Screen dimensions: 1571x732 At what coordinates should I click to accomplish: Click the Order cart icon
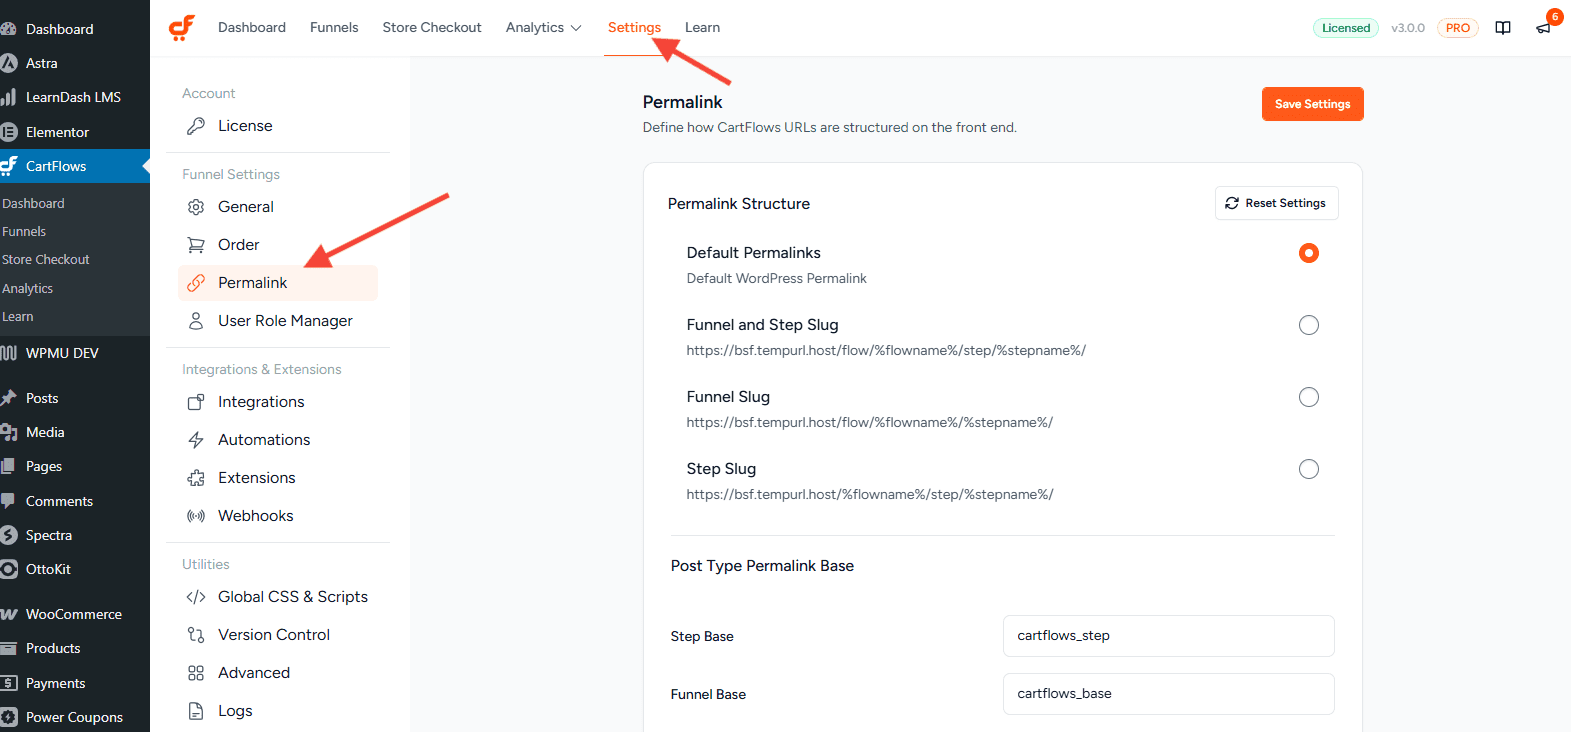(x=196, y=245)
